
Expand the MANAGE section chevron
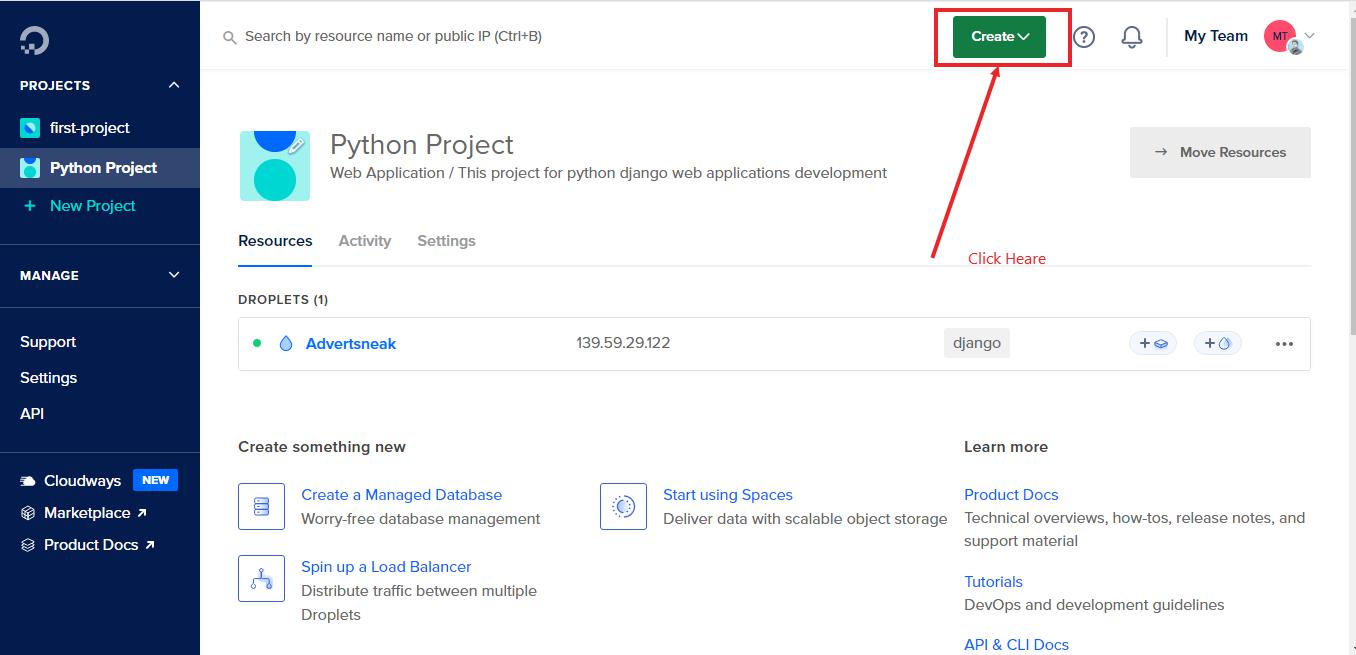pos(174,276)
